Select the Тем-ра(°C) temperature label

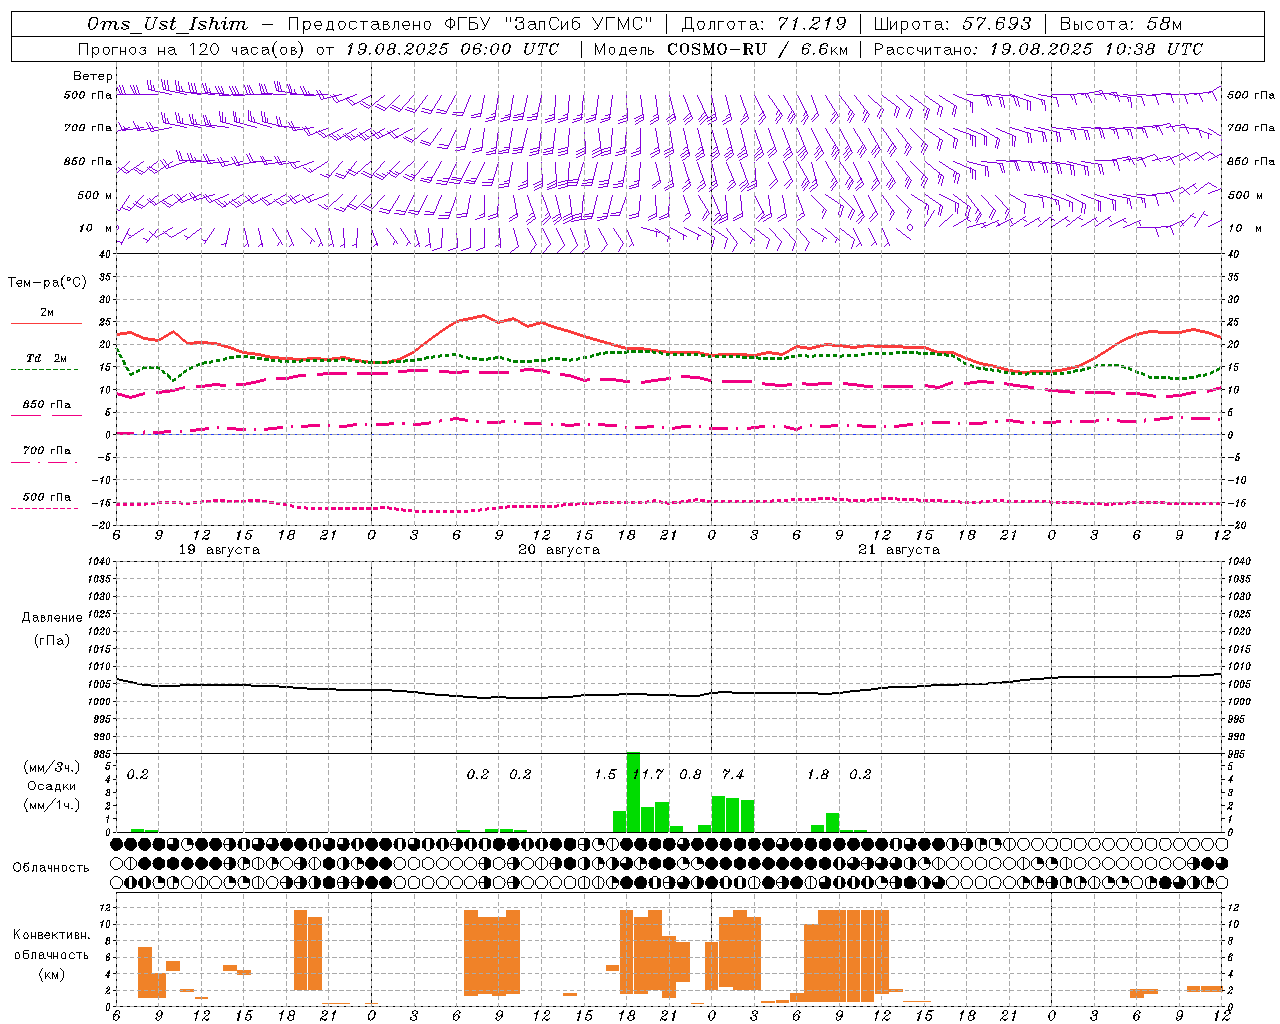pos(47,283)
